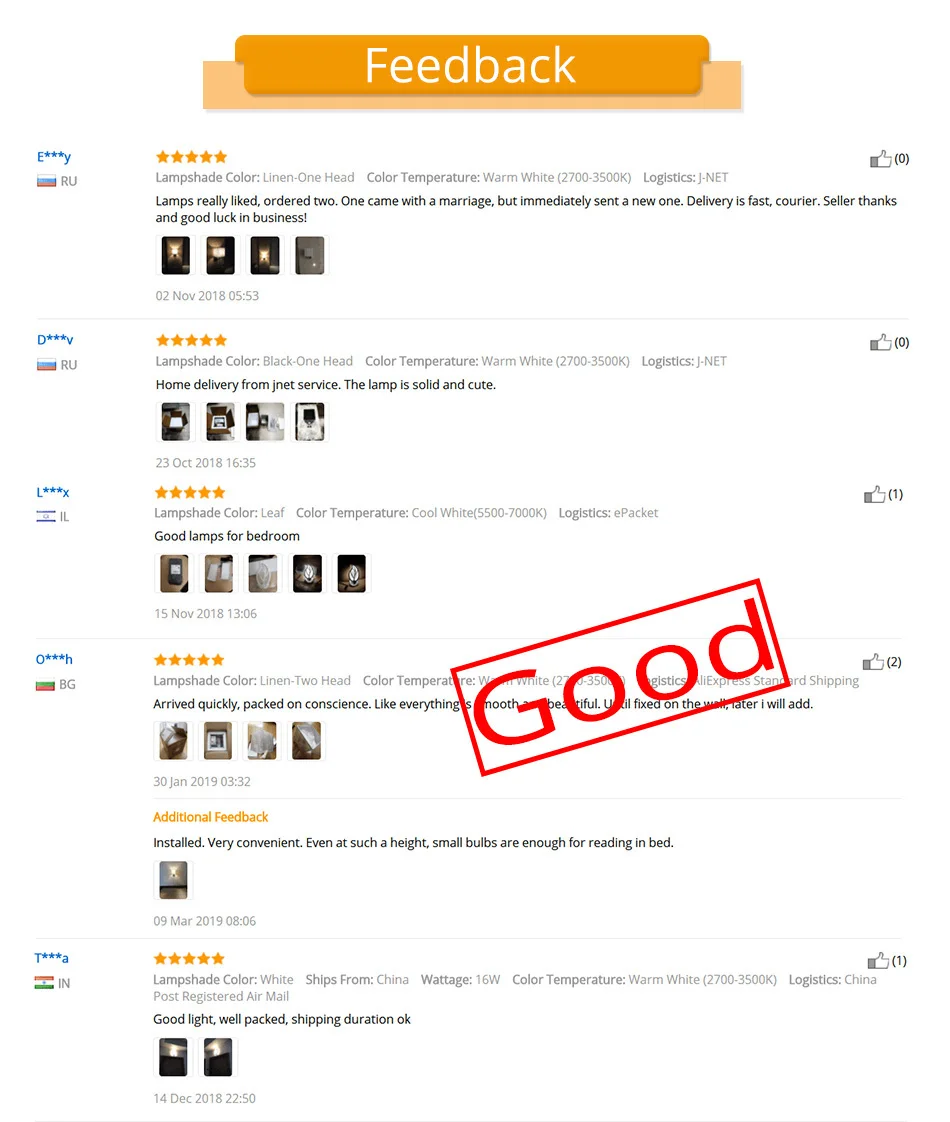This screenshot has height=1122, width=950.
Task: Click thumbs-up icon on E***y's review
Action: 880,159
